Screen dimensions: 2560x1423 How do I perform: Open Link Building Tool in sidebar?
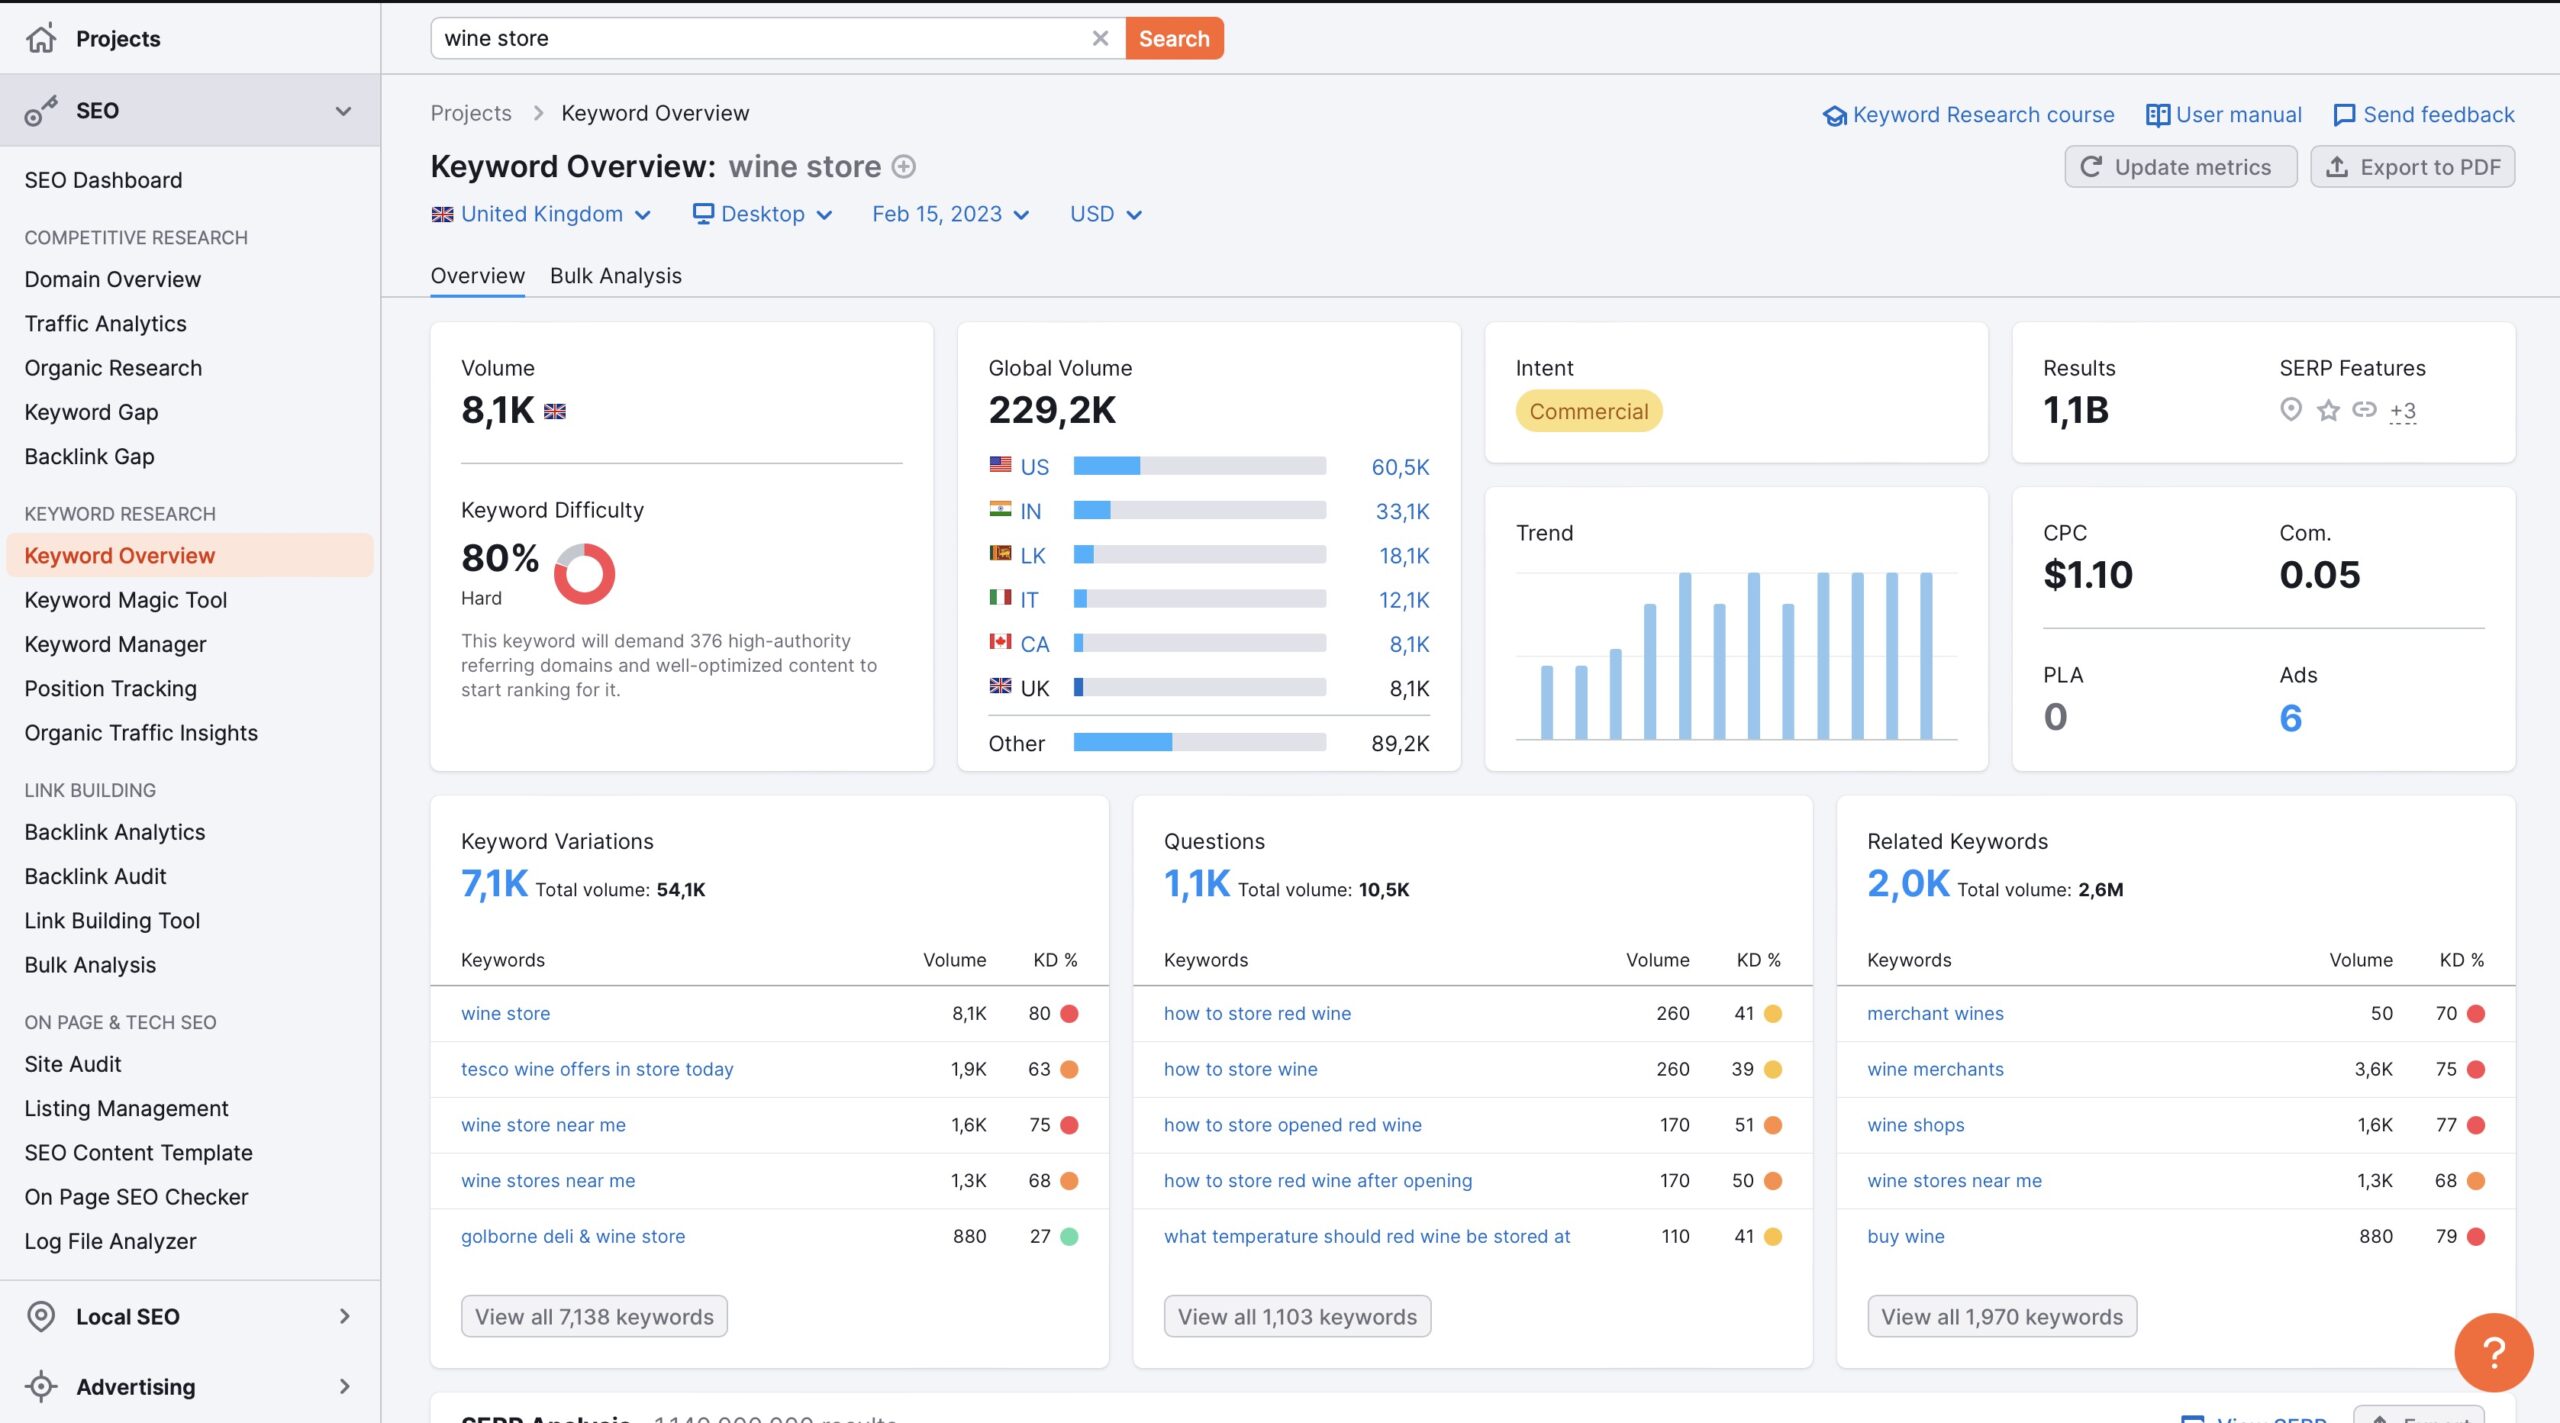click(x=112, y=920)
